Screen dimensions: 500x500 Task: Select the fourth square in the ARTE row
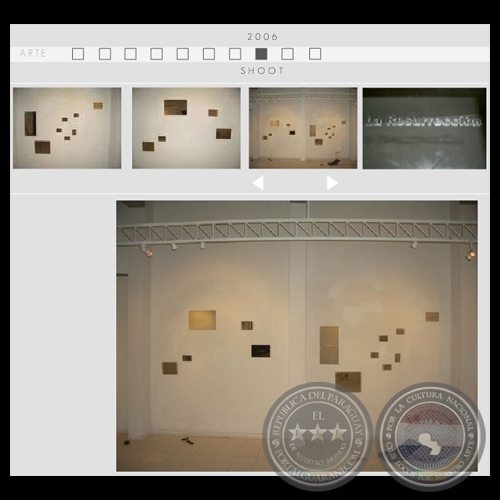click(x=157, y=54)
